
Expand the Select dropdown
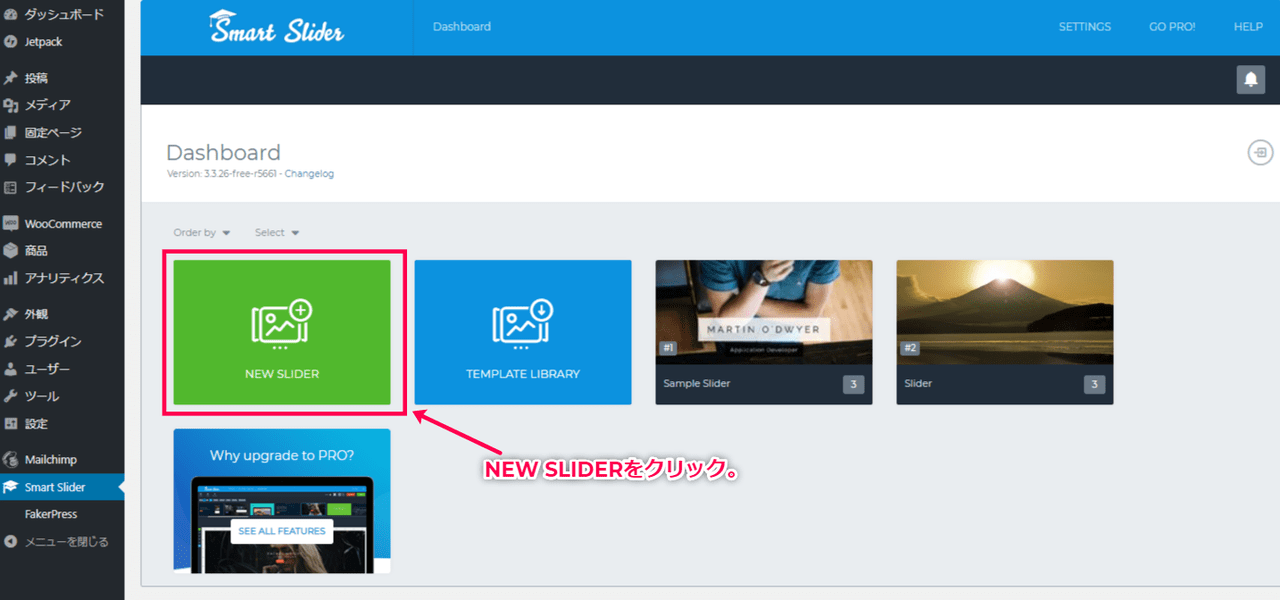point(276,233)
